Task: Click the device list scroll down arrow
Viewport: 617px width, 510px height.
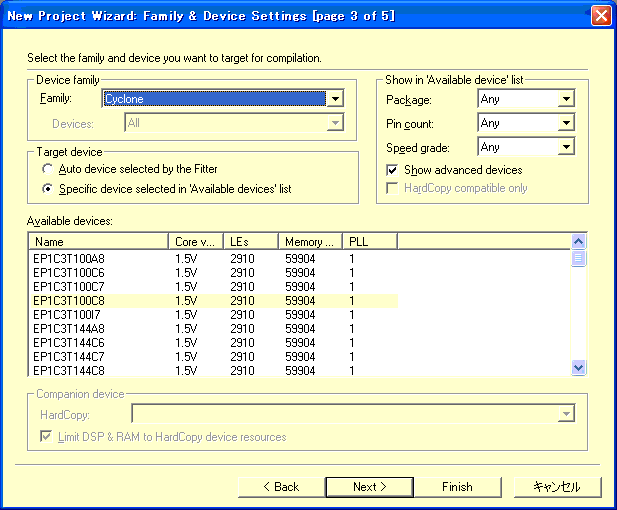Action: point(578,368)
